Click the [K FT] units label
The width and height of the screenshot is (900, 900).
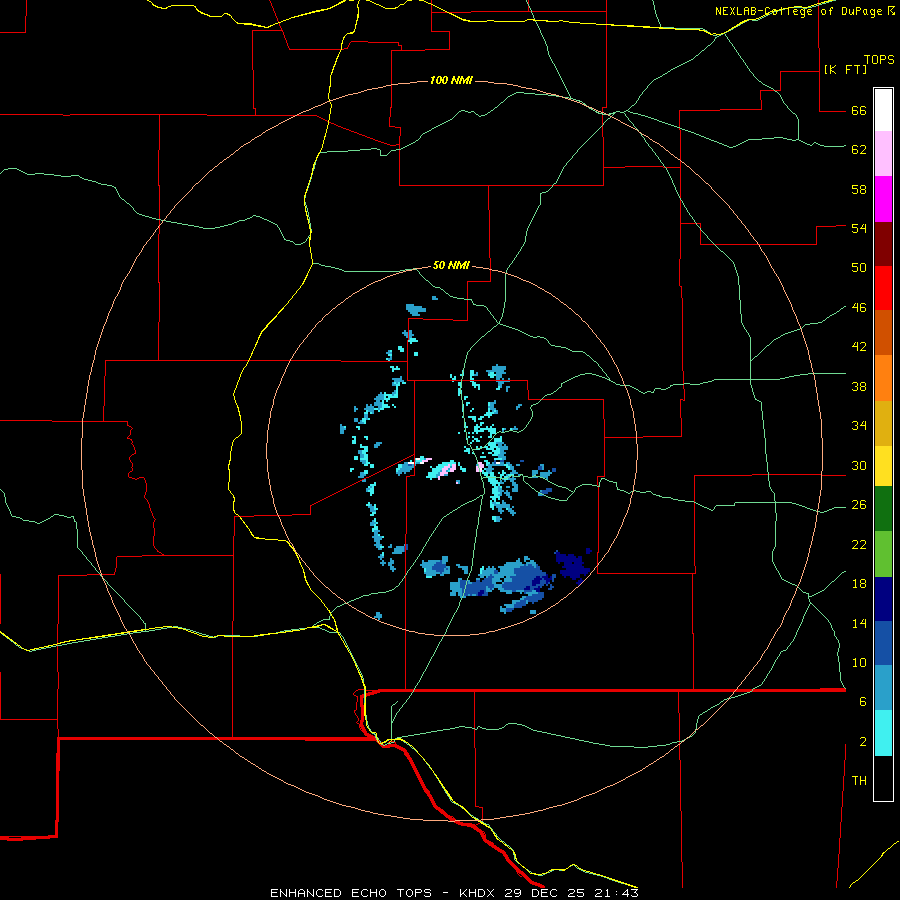point(845,69)
